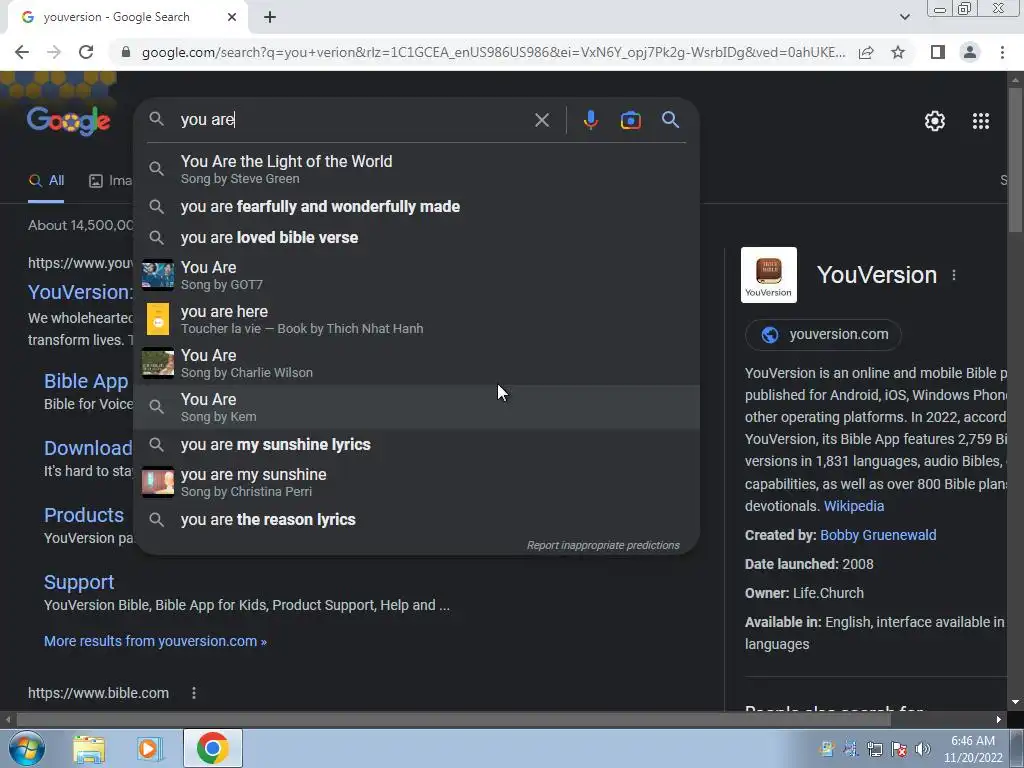Click into the 'you are' search field
1024x768 pixels.
tap(353, 120)
